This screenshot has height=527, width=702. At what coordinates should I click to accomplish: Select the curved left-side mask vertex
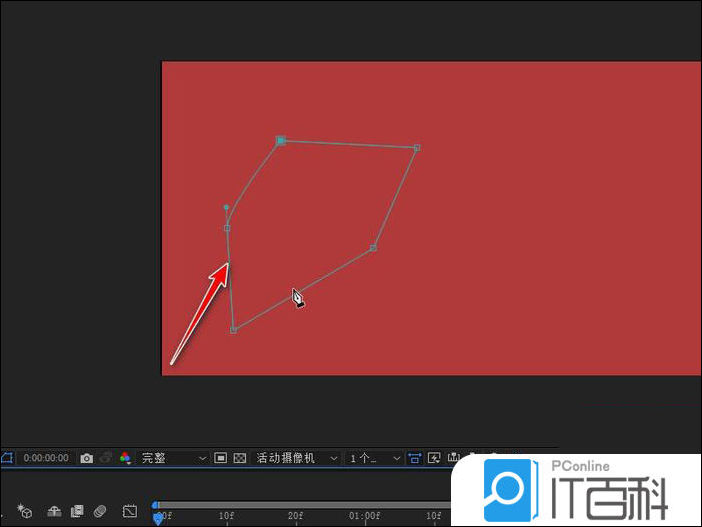click(x=227, y=228)
